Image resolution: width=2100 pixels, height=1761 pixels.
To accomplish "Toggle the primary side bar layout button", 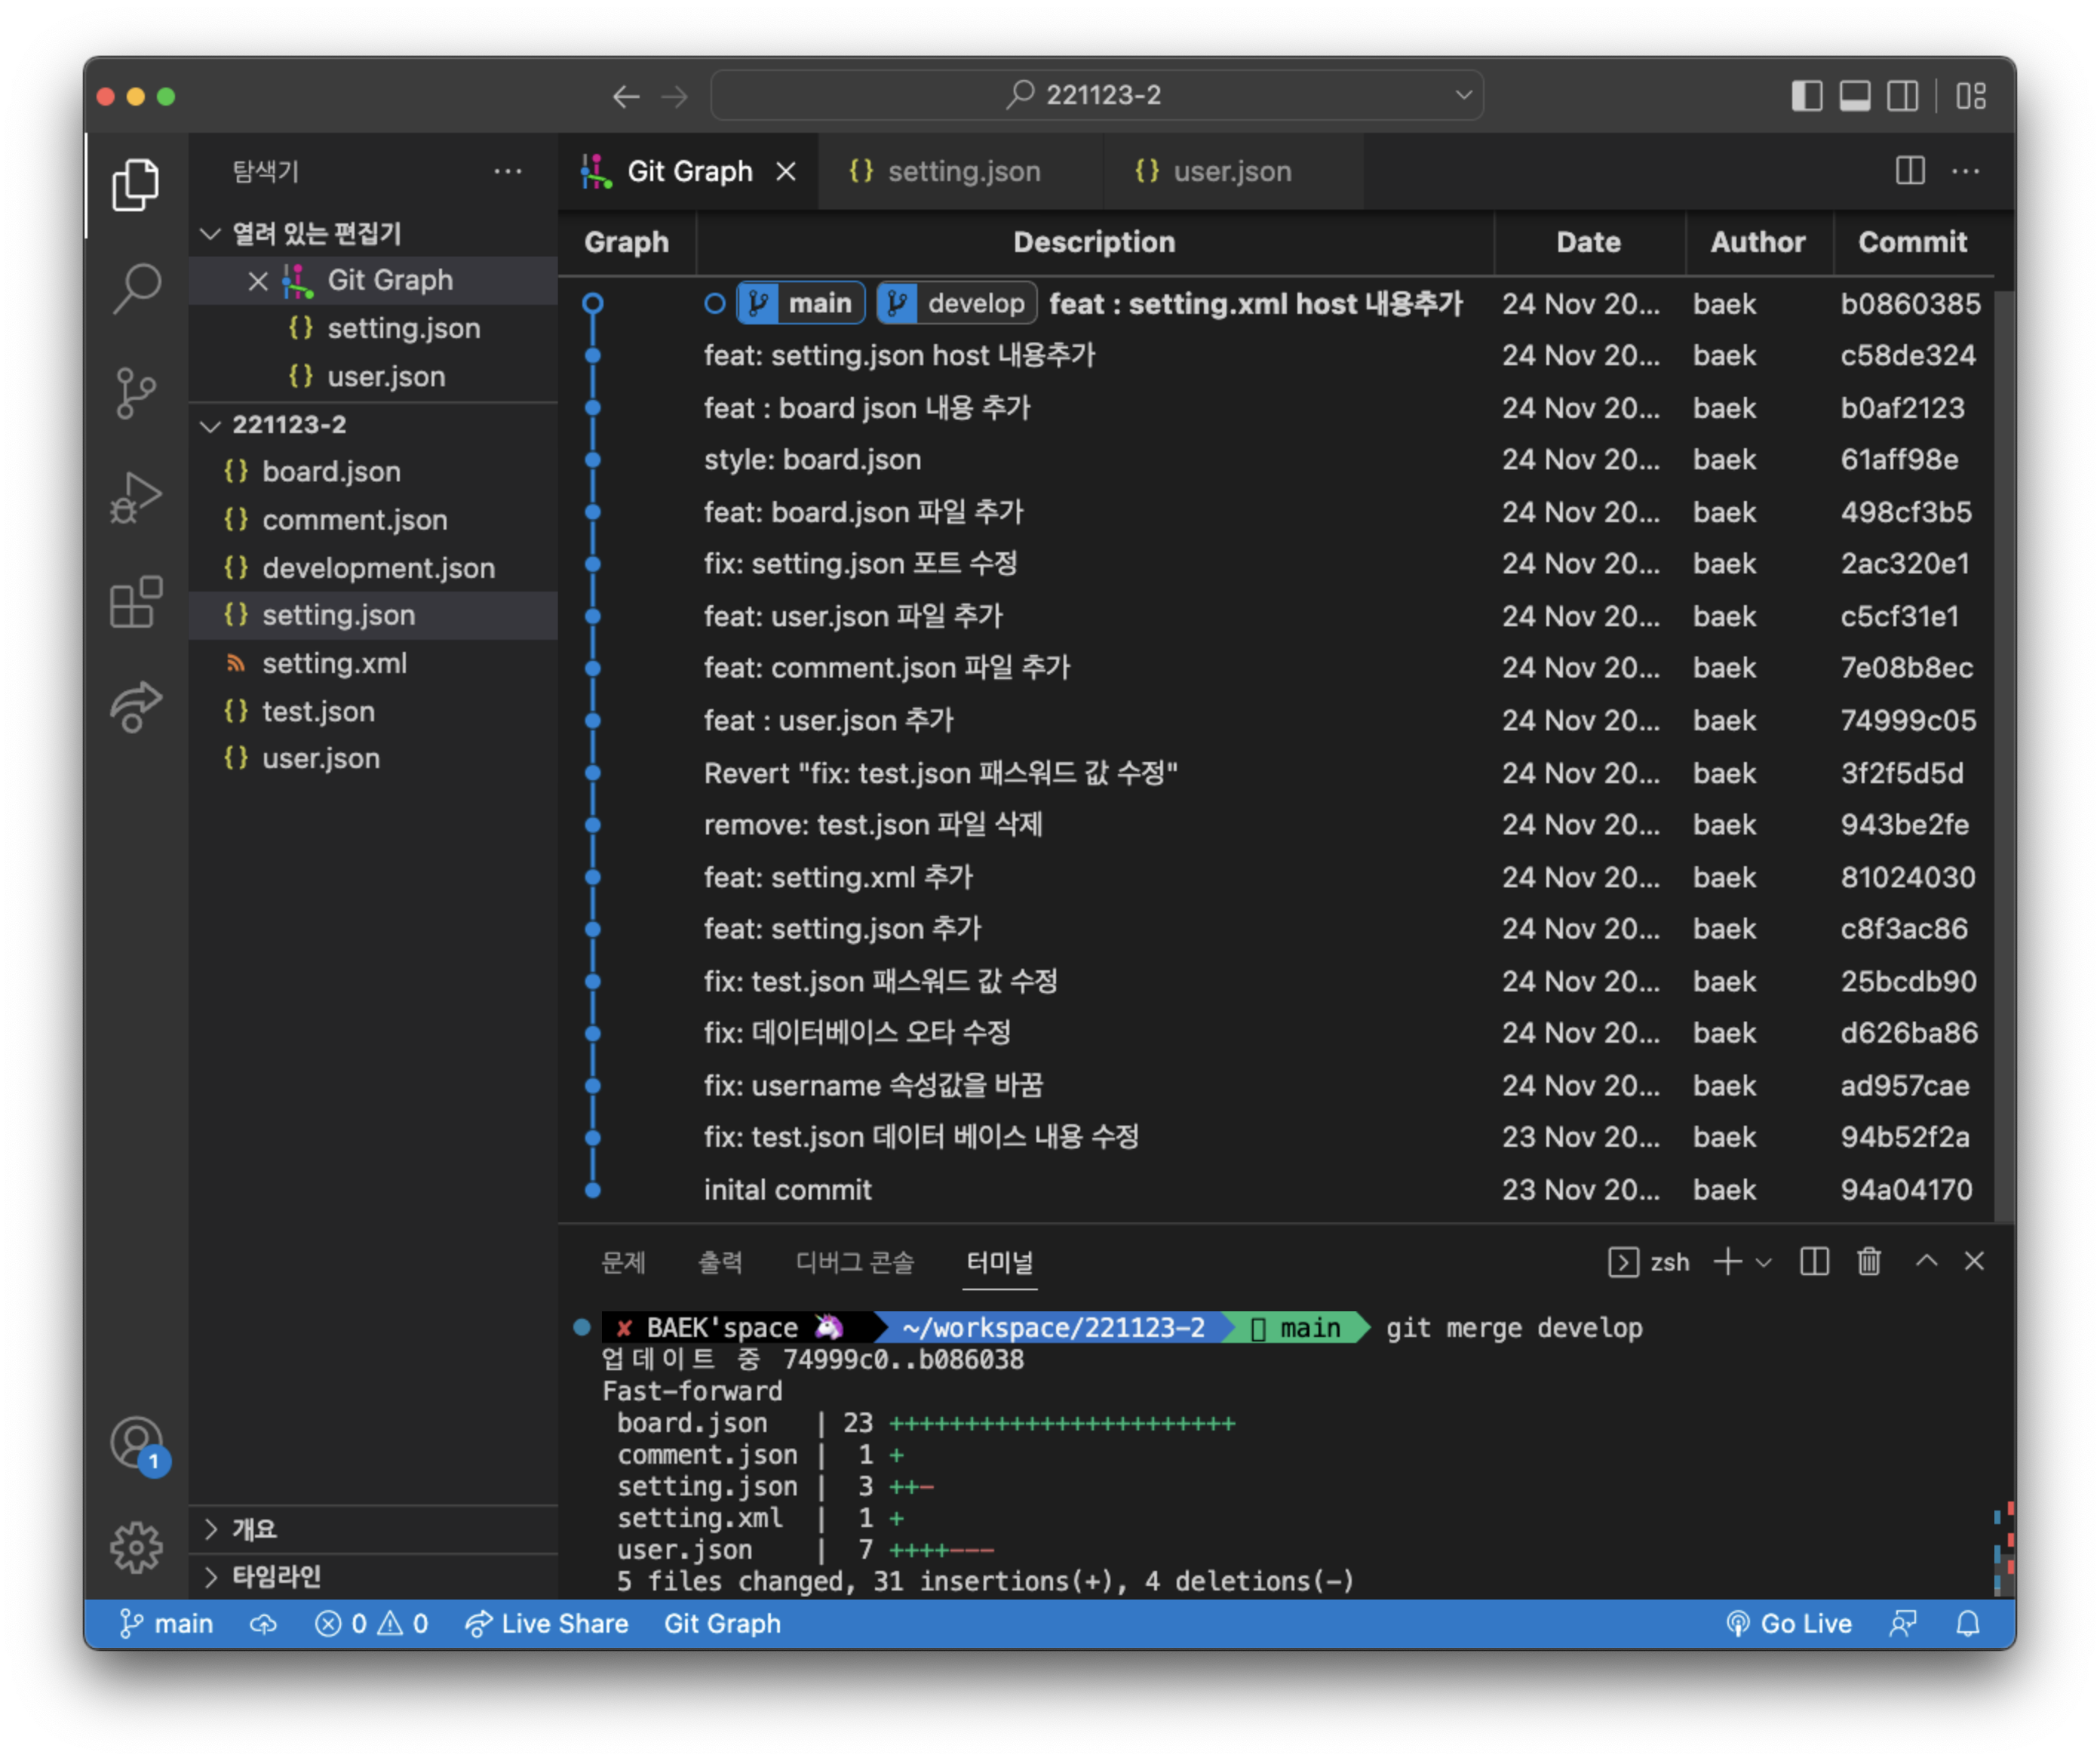I will coord(1806,96).
